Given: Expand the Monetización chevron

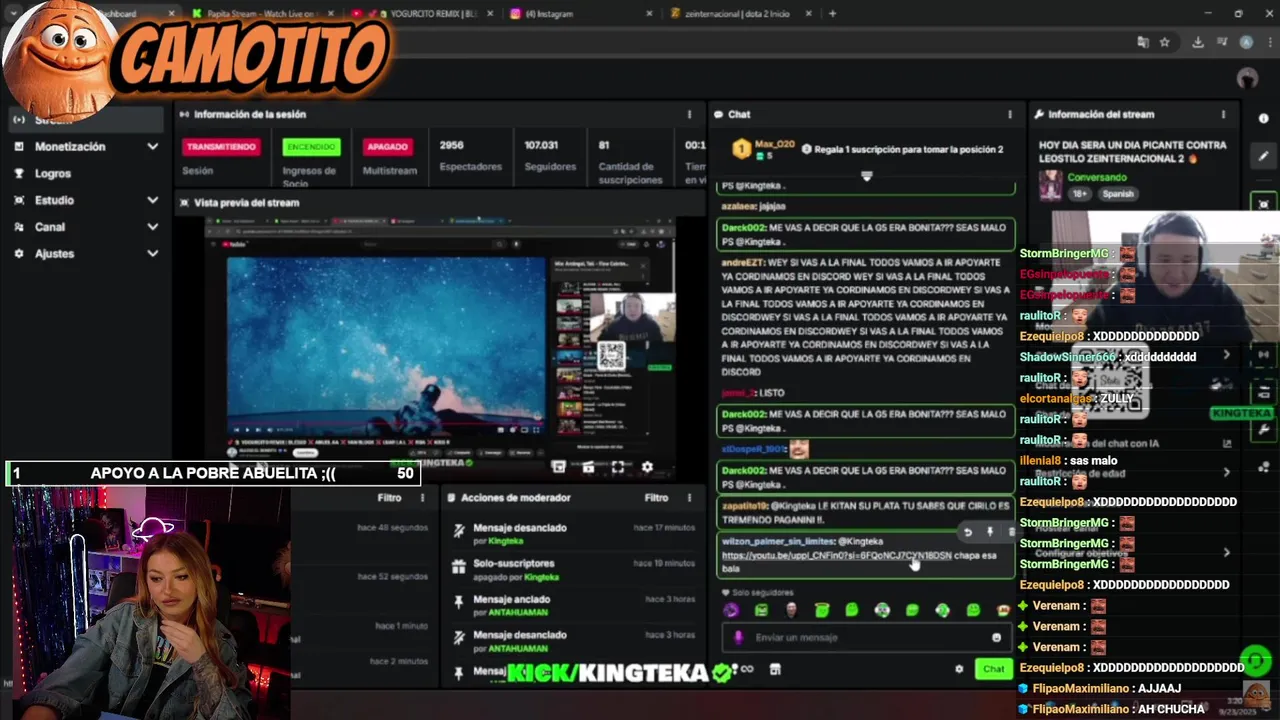Looking at the screenshot, I should click(152, 146).
